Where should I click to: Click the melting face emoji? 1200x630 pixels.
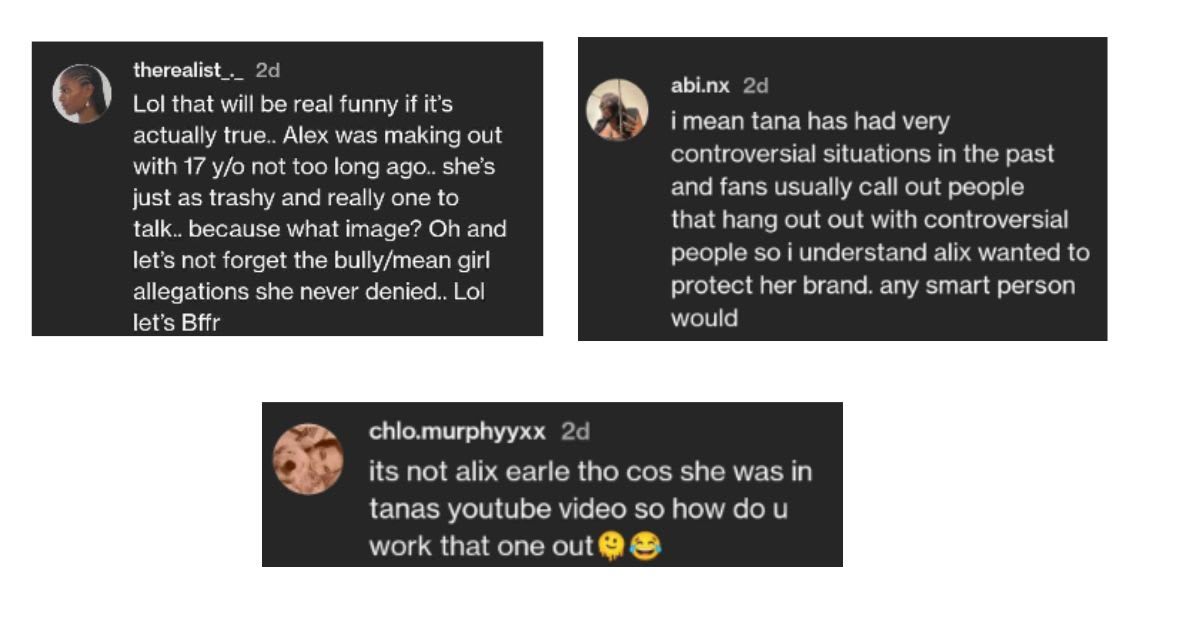(612, 548)
